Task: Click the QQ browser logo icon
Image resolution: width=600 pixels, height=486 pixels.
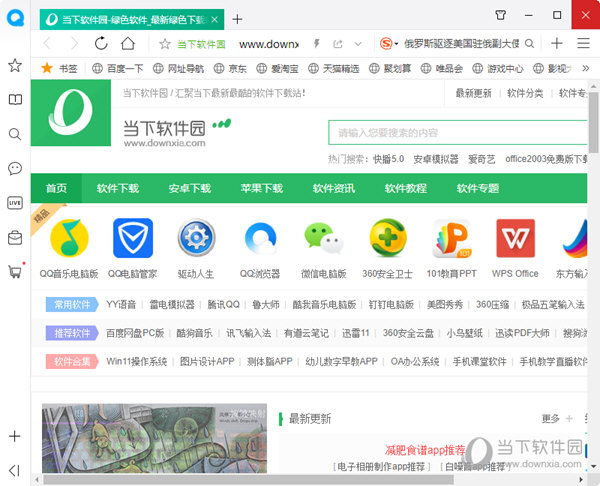Action: click(15, 17)
